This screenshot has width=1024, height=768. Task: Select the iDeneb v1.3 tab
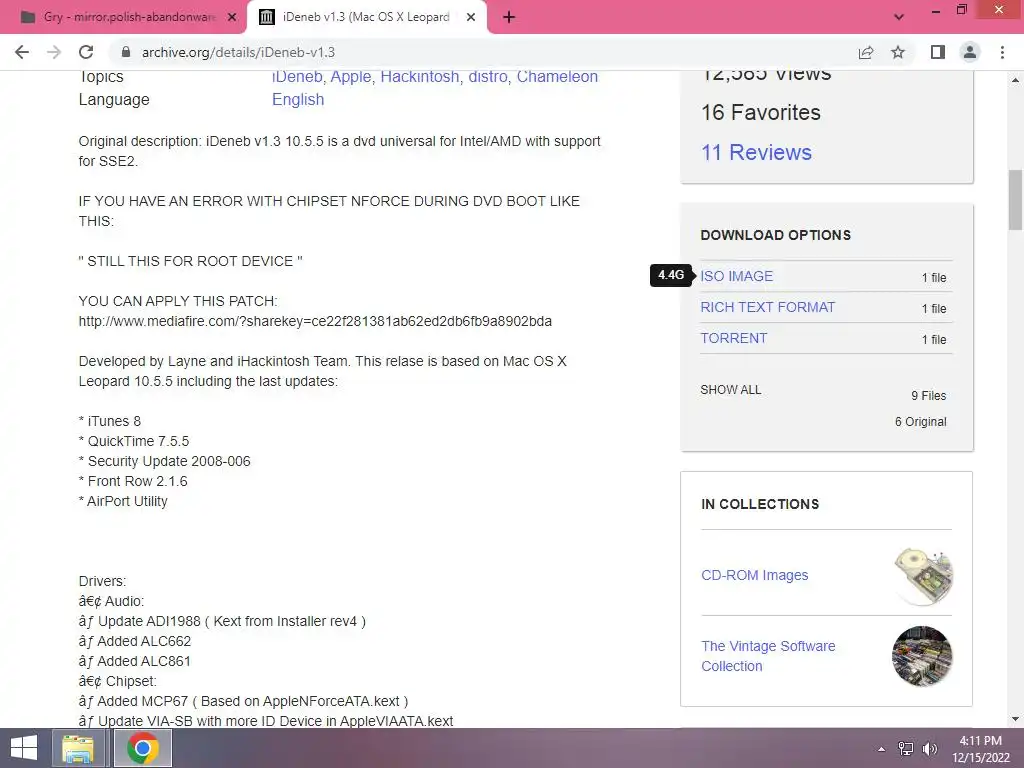coord(366,18)
